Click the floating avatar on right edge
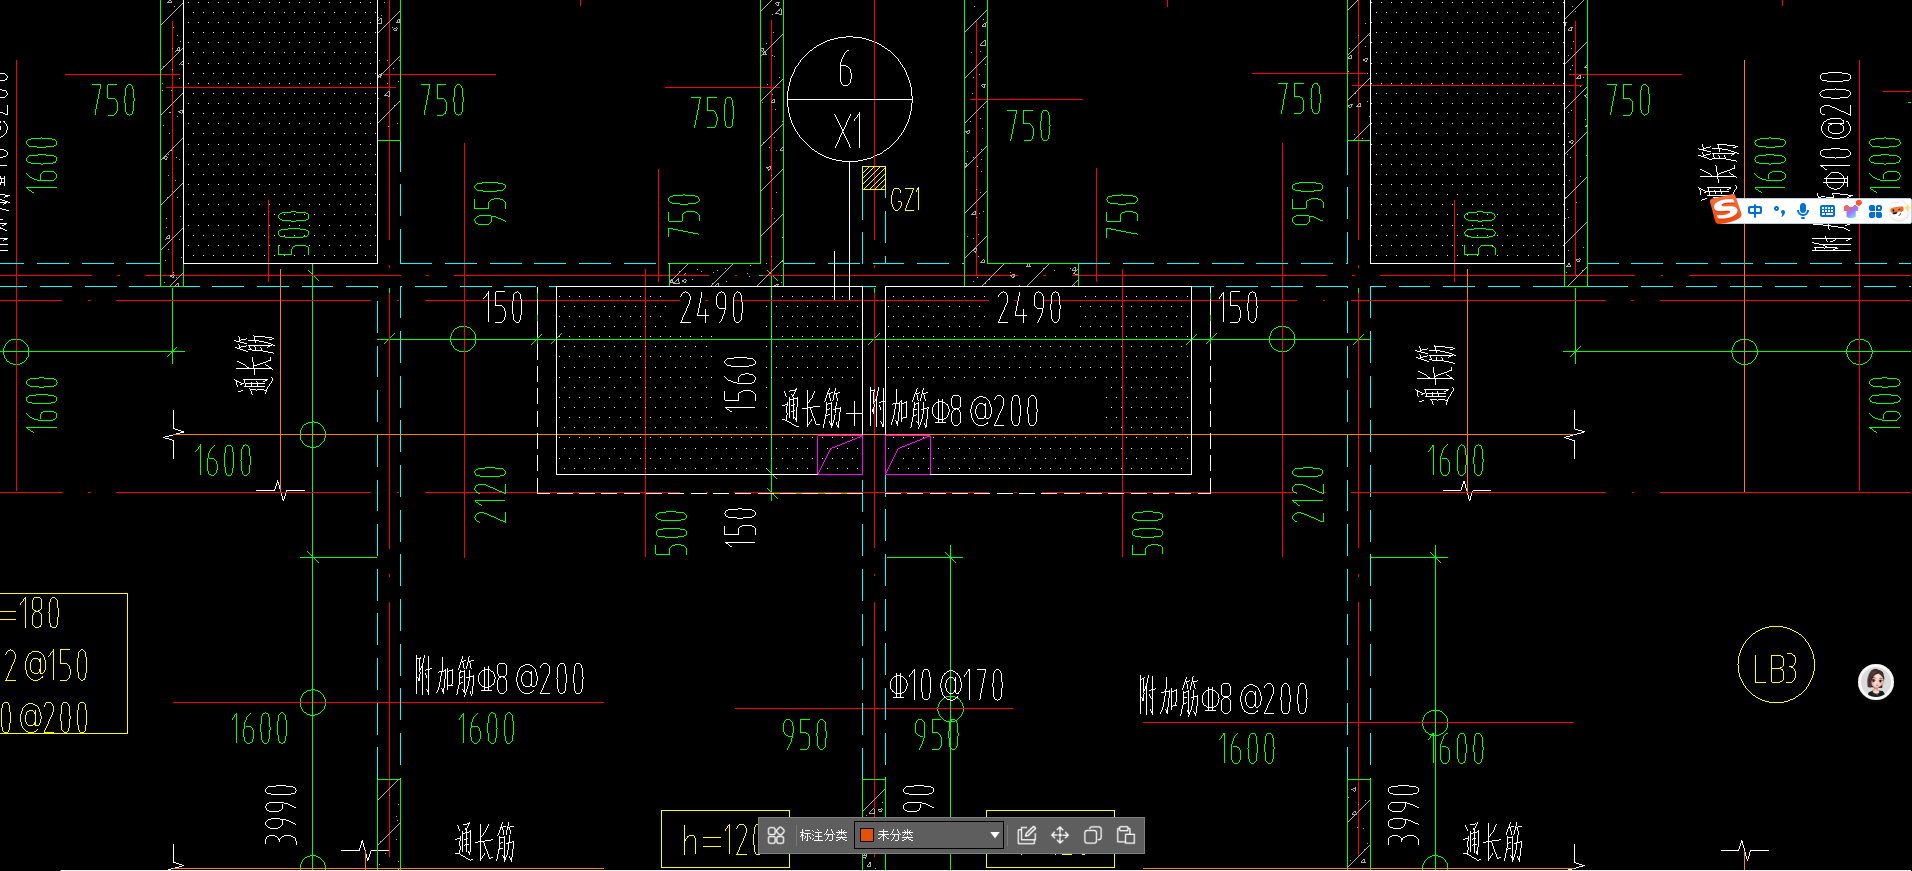 1876,682
